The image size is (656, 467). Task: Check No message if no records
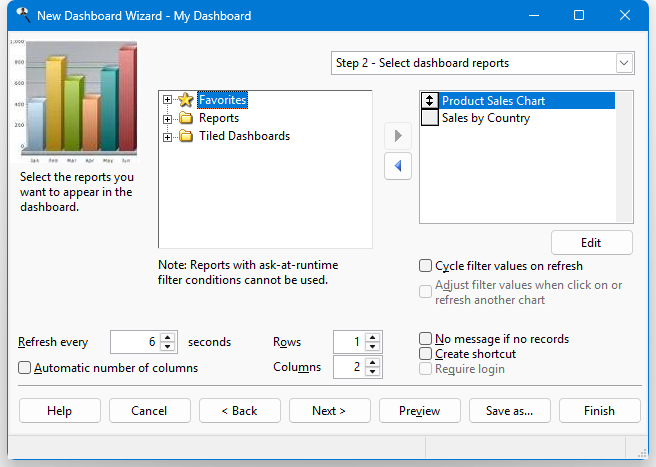pos(426,339)
